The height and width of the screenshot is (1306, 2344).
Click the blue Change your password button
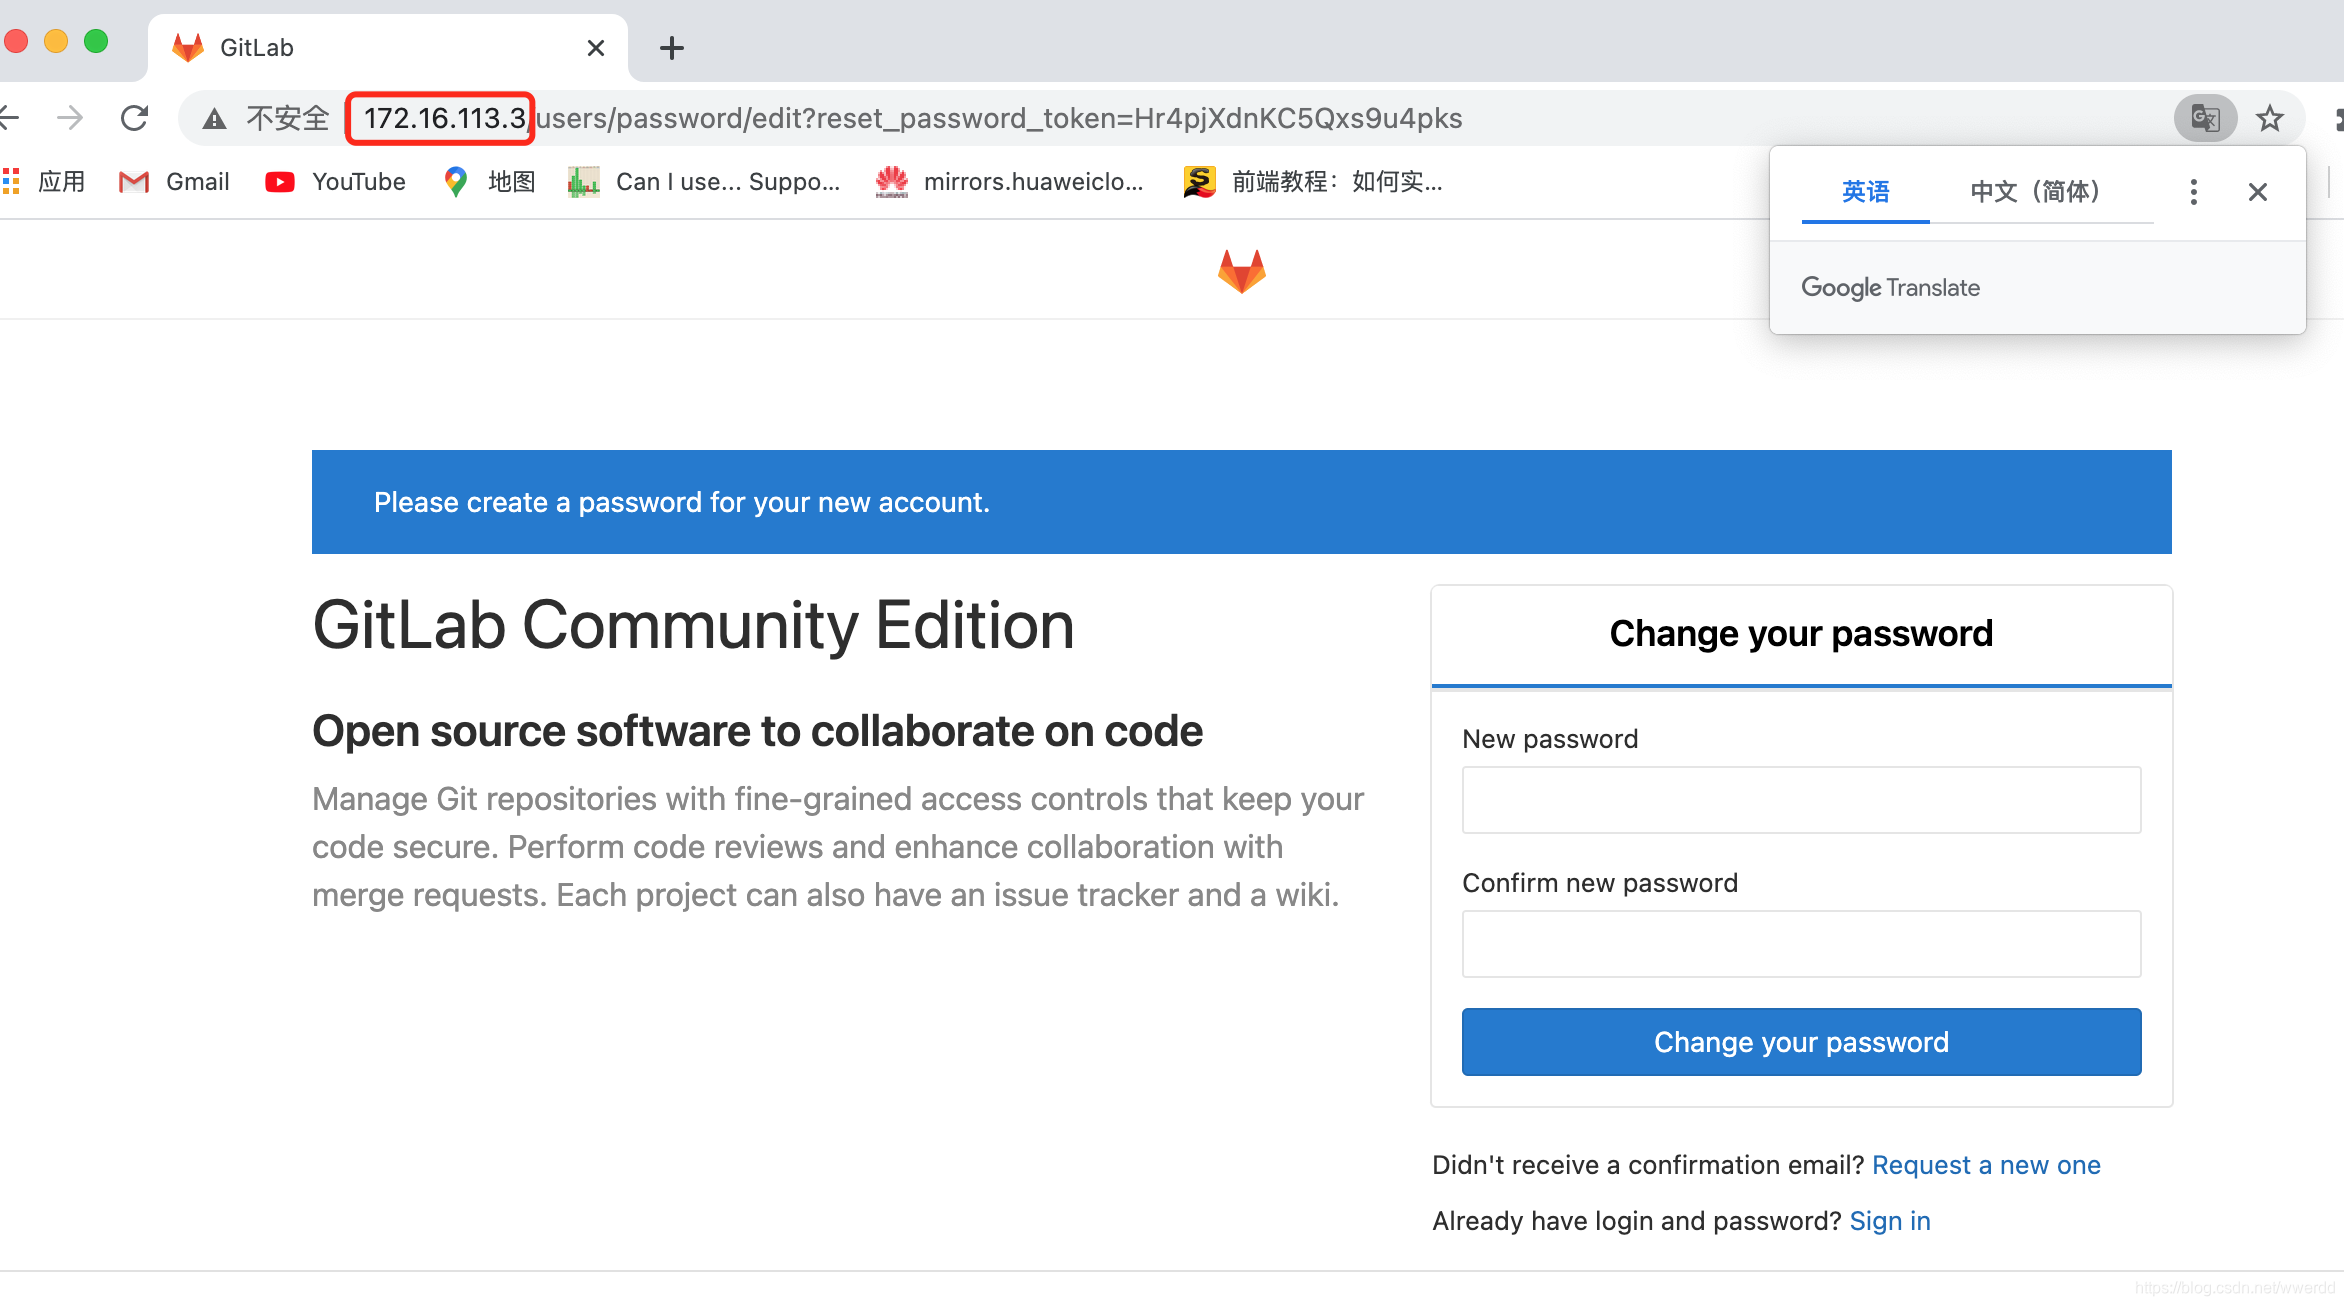(1802, 1042)
